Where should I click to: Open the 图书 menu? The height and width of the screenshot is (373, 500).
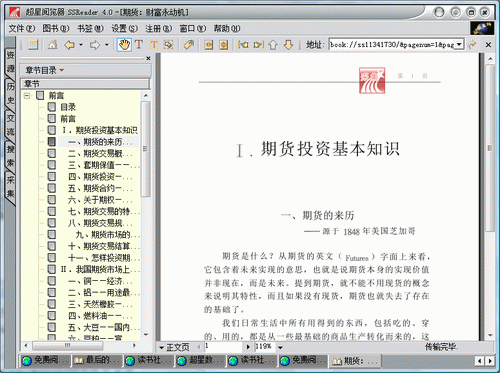click(56, 29)
